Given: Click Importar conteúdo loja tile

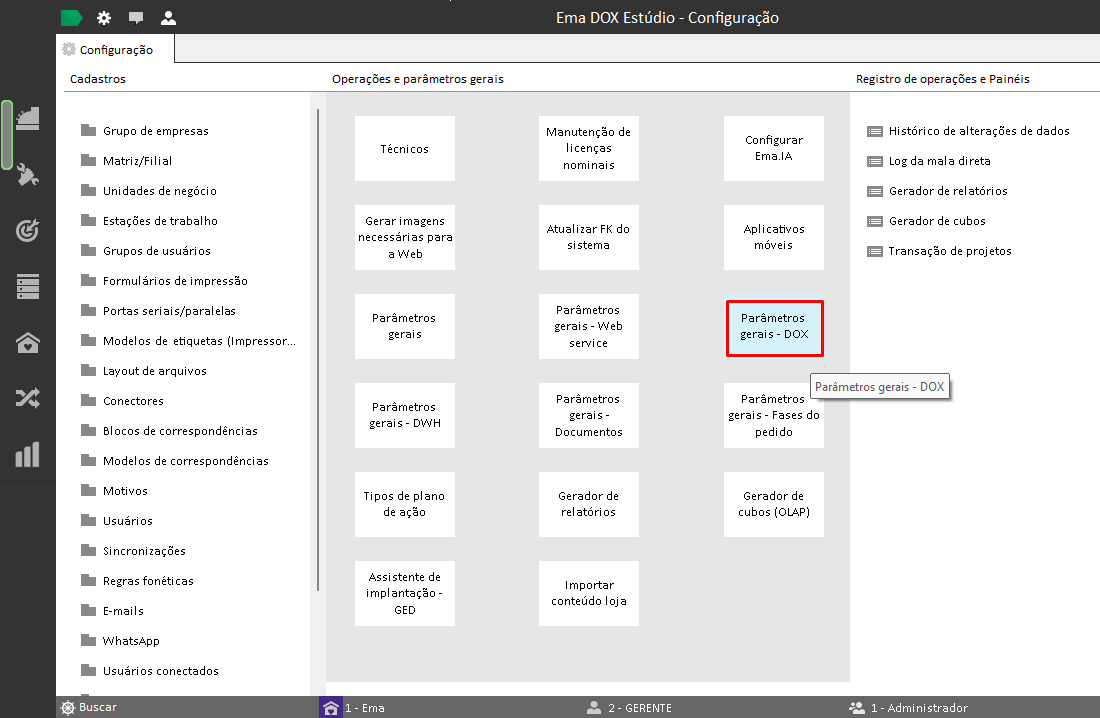Looking at the screenshot, I should click(x=589, y=593).
